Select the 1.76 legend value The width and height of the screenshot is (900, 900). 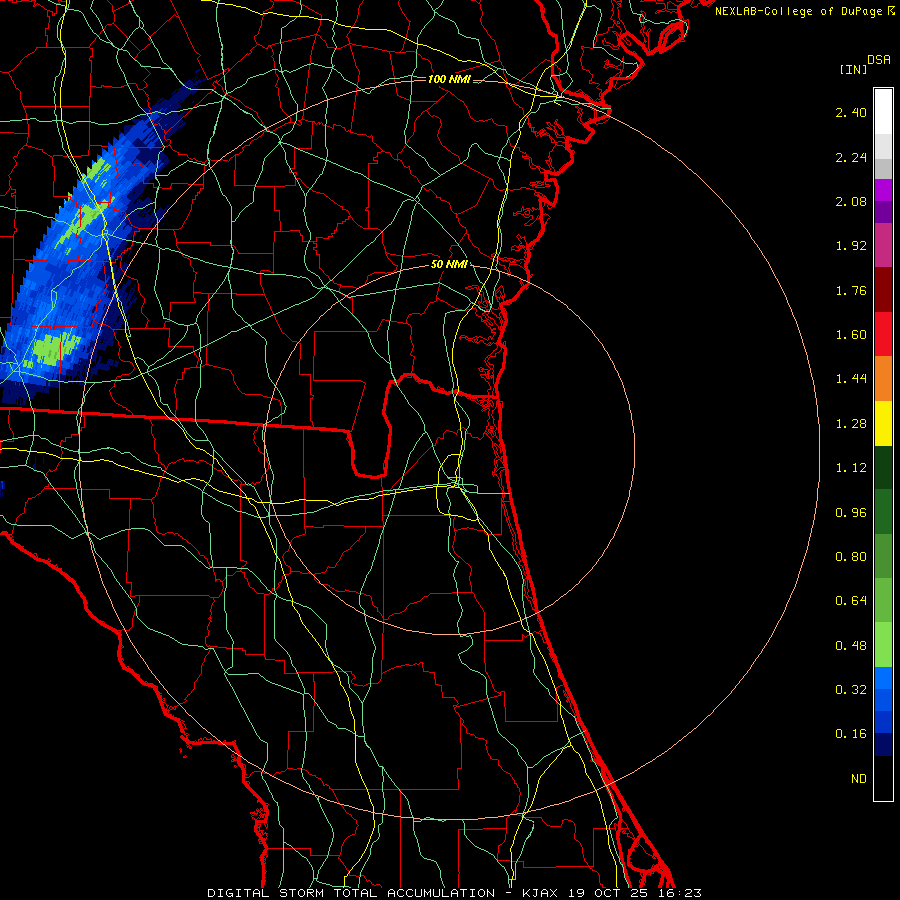click(851, 290)
